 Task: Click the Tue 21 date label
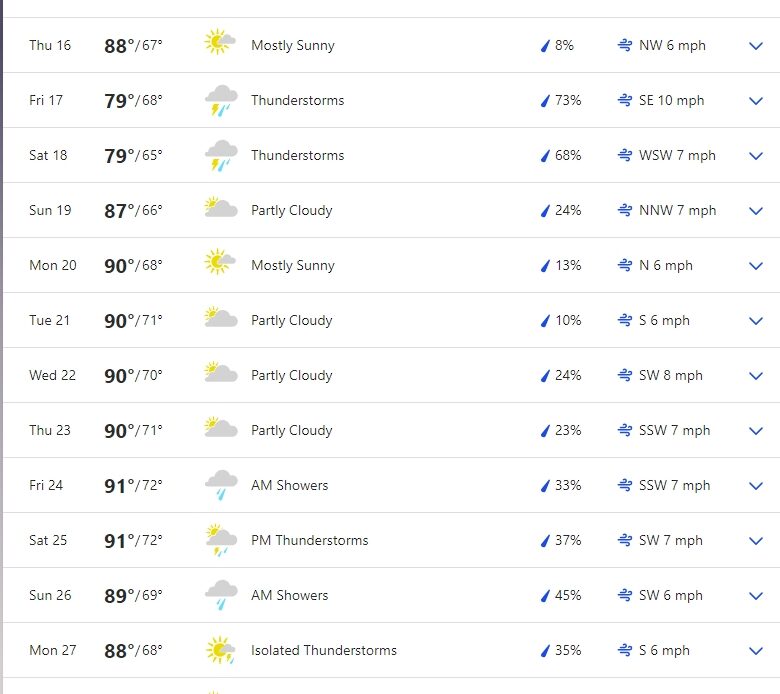pyautogui.click(x=47, y=320)
